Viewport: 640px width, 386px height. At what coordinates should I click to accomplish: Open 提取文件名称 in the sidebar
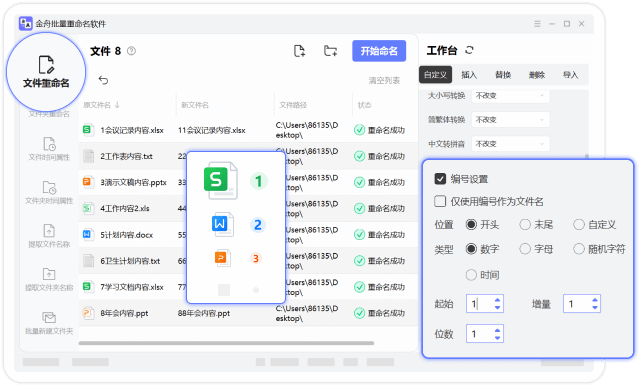pyautogui.click(x=49, y=236)
